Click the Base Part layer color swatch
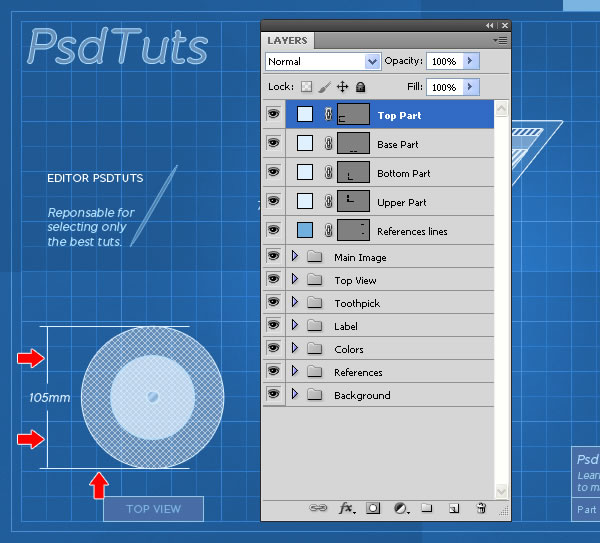The height and width of the screenshot is (543, 600). [305, 143]
